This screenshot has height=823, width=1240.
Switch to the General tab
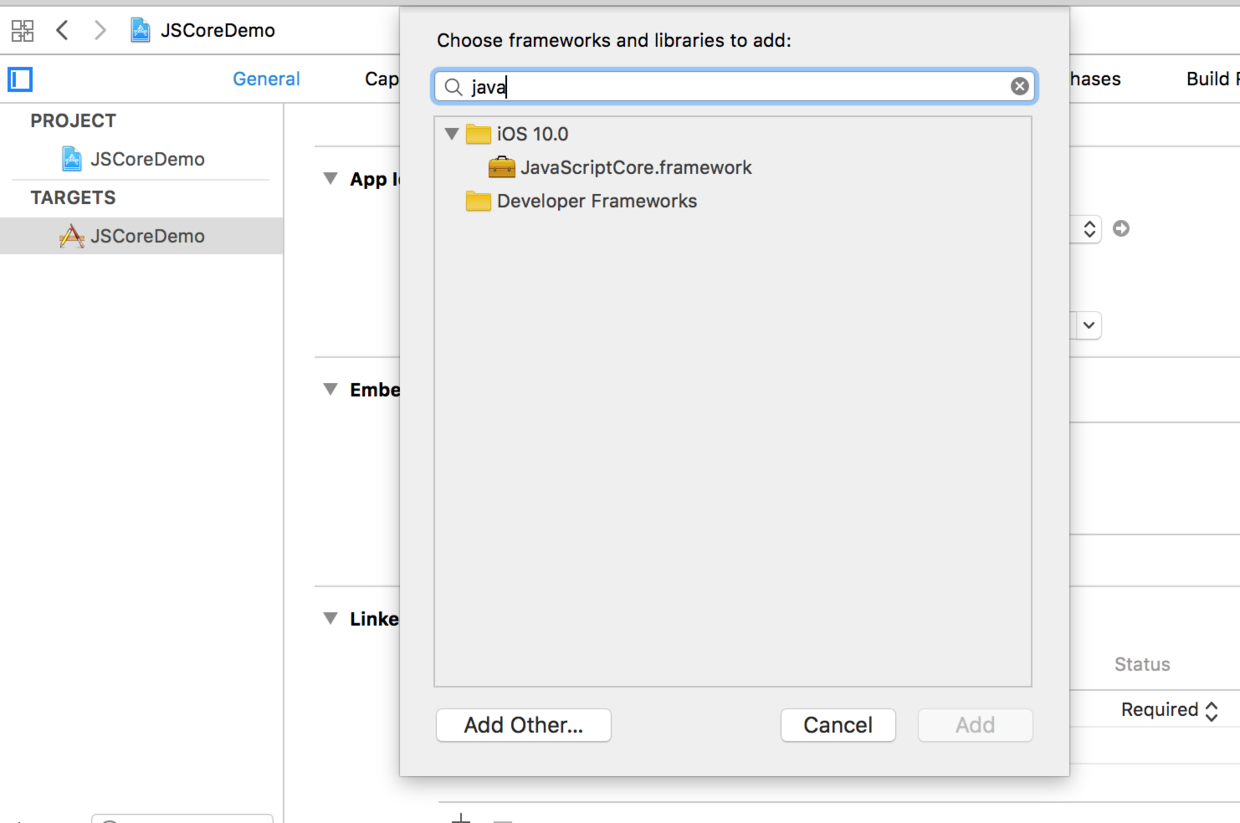266,79
